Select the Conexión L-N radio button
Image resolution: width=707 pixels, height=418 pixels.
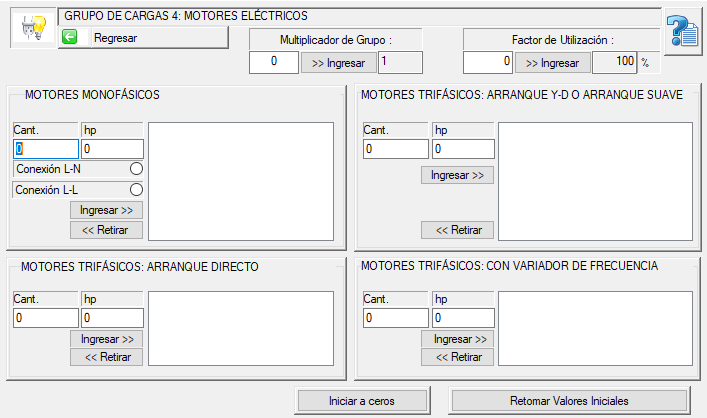click(x=136, y=169)
